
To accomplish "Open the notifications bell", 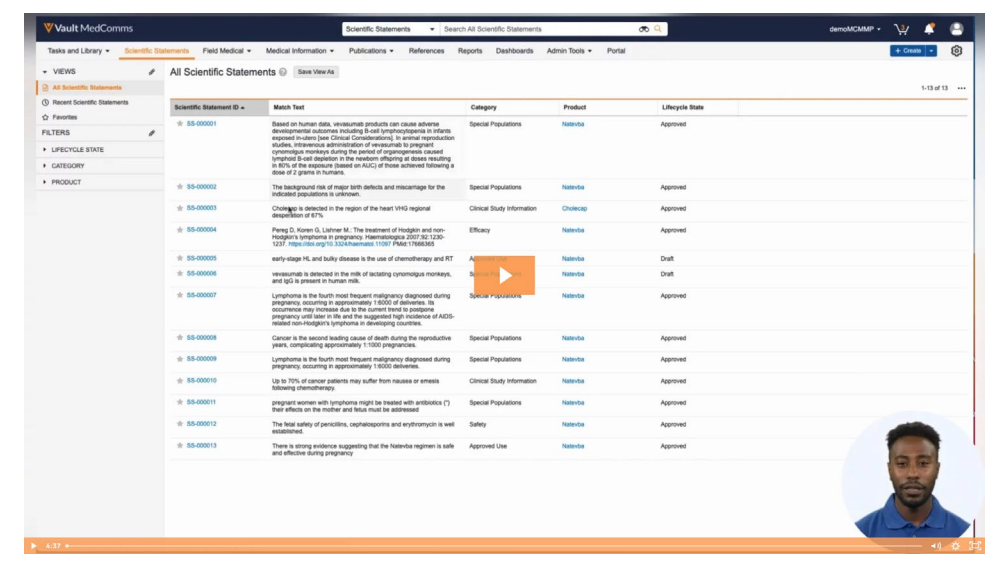I will click(x=929, y=29).
